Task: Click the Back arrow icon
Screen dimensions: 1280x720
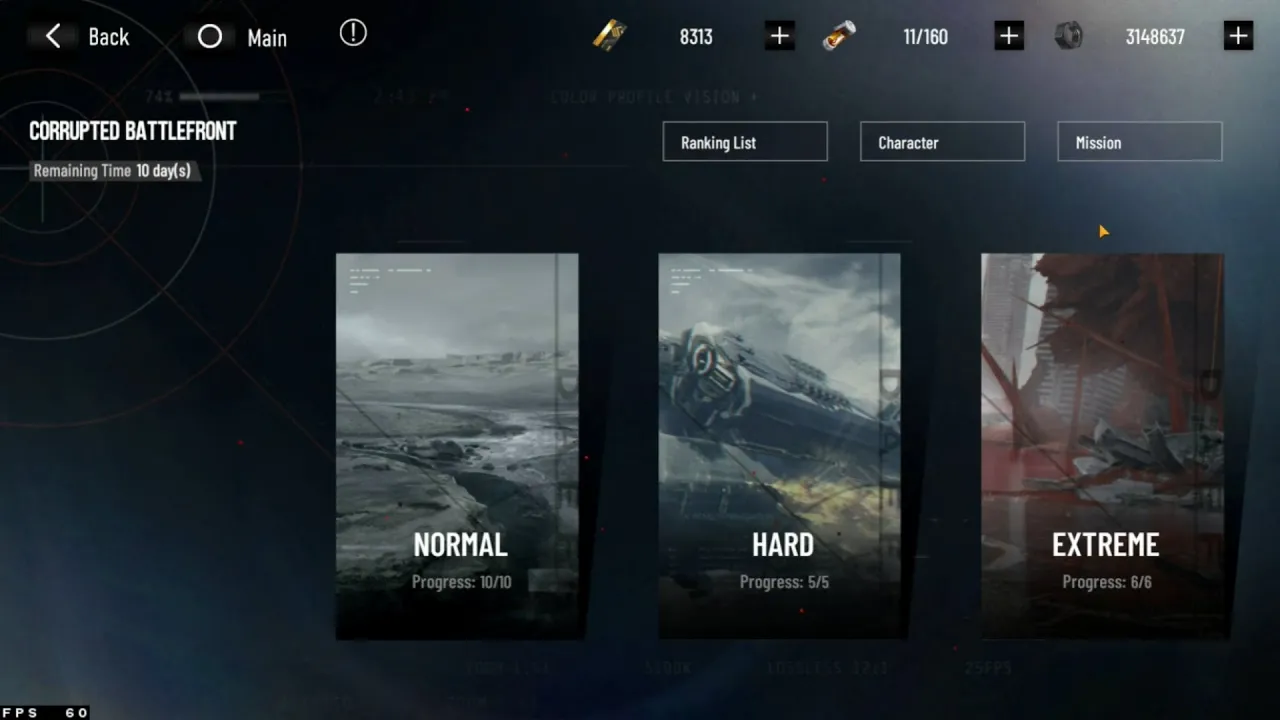Action: (53, 37)
